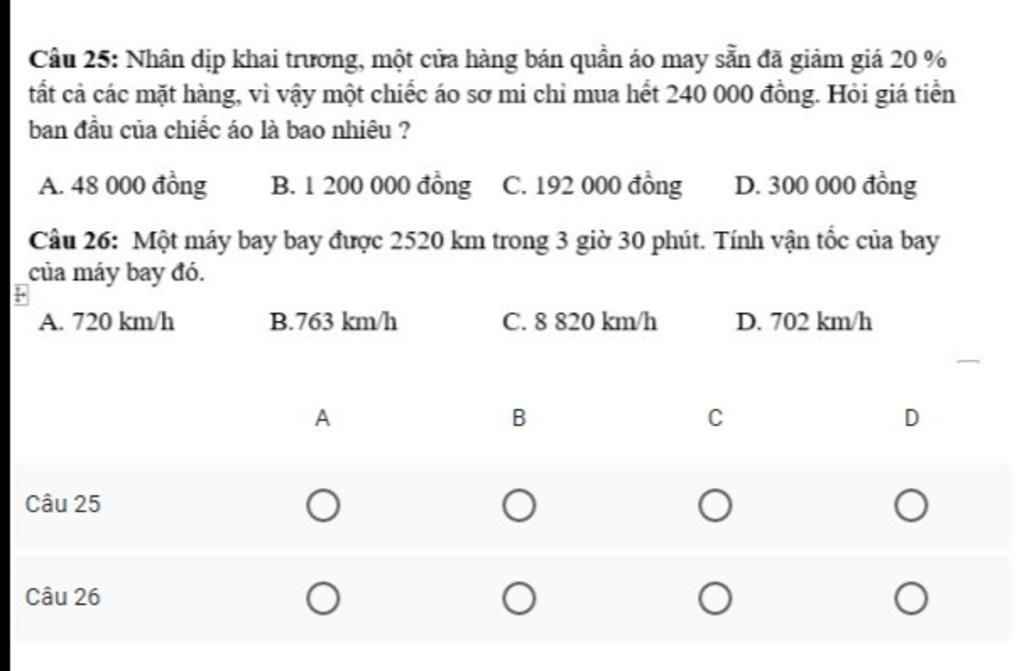Screen dimensions: 1024x671
Task: Click answer text "B. 1 200 000 đồng"
Action: 371,186
